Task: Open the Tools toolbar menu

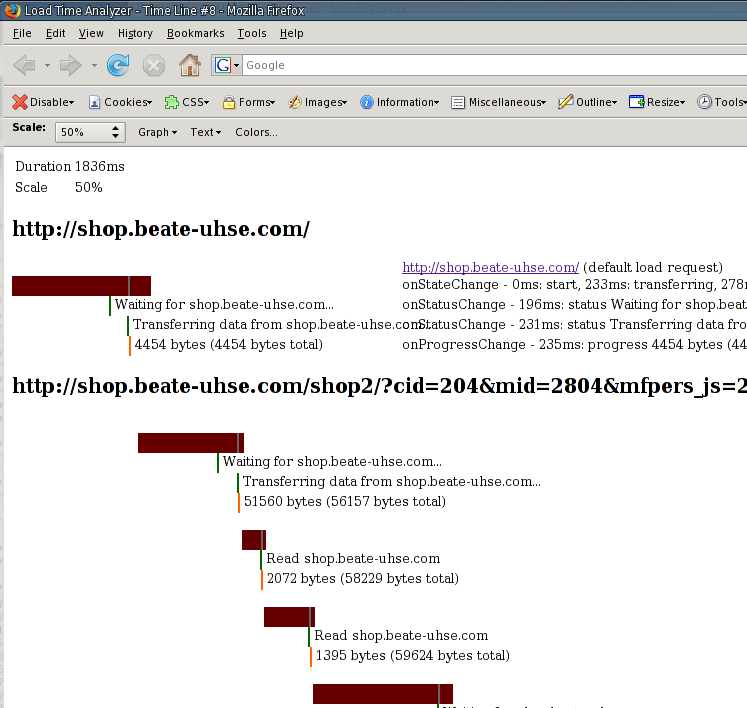Action: (x=722, y=102)
